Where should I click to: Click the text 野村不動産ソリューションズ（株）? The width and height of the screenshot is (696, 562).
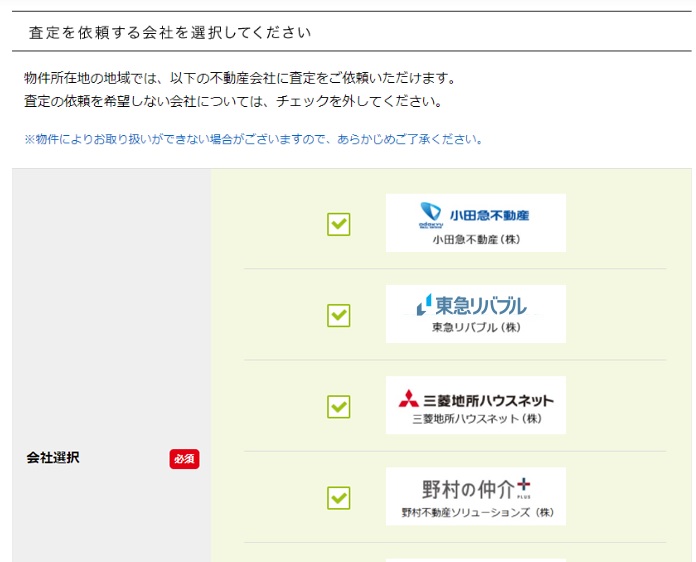pyautogui.click(x=478, y=512)
